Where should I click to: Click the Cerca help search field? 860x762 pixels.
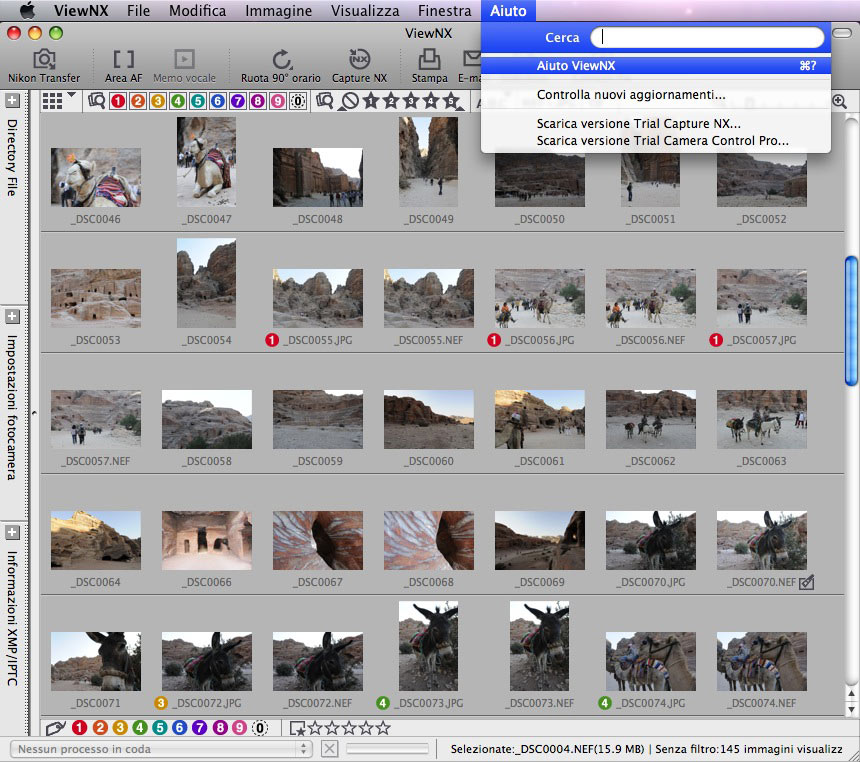tap(708, 37)
